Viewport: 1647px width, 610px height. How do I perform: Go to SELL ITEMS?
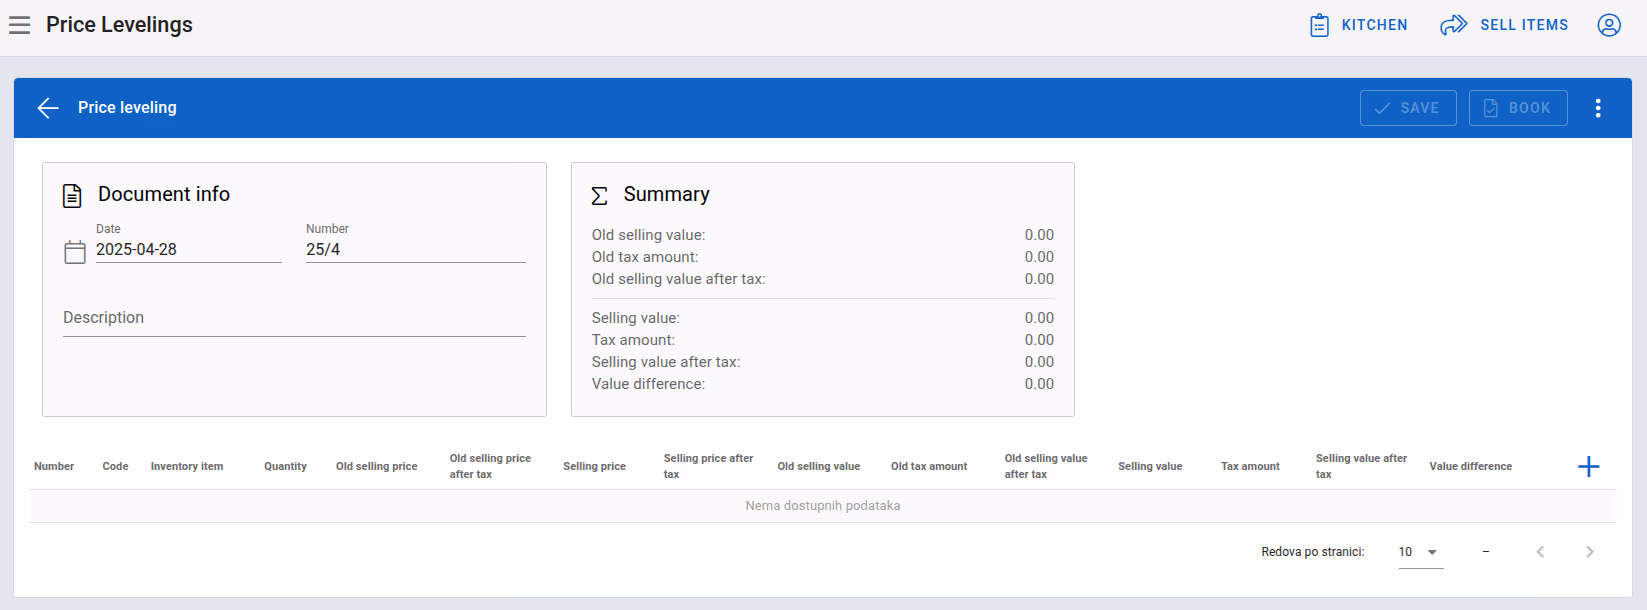tap(1505, 25)
